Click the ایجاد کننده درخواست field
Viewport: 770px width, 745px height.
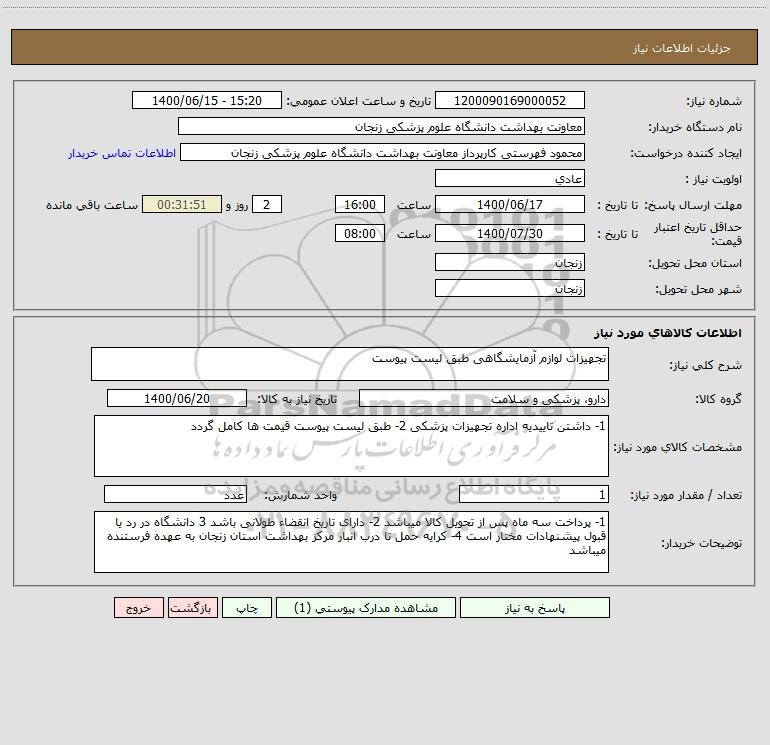383,152
